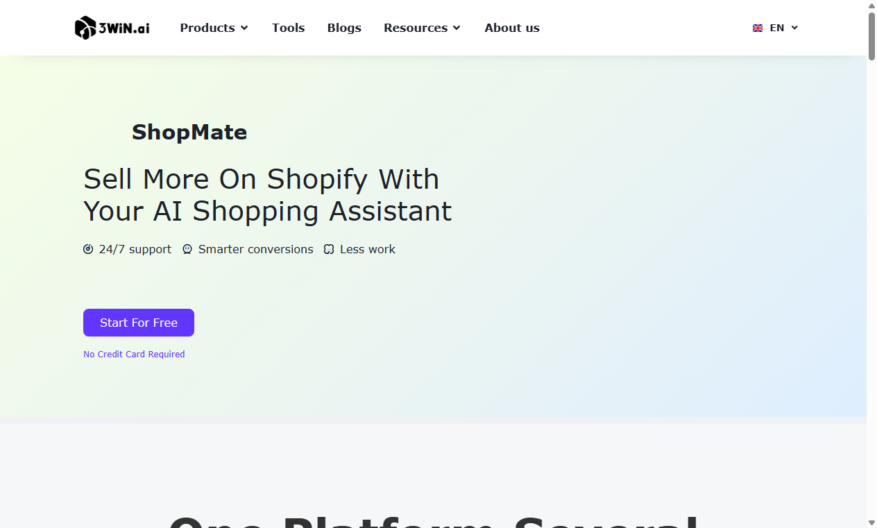877x528 pixels.
Task: Go to the Blogs page
Action: coord(344,28)
